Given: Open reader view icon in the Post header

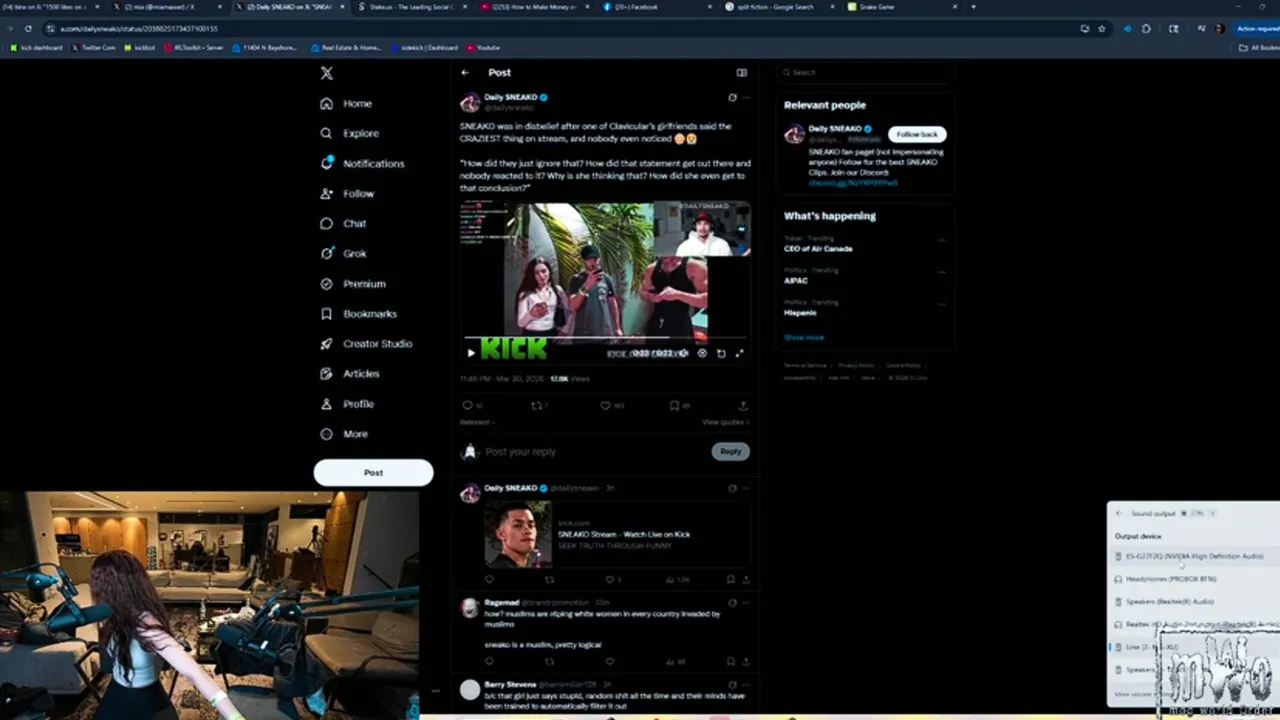Looking at the screenshot, I should (741, 72).
